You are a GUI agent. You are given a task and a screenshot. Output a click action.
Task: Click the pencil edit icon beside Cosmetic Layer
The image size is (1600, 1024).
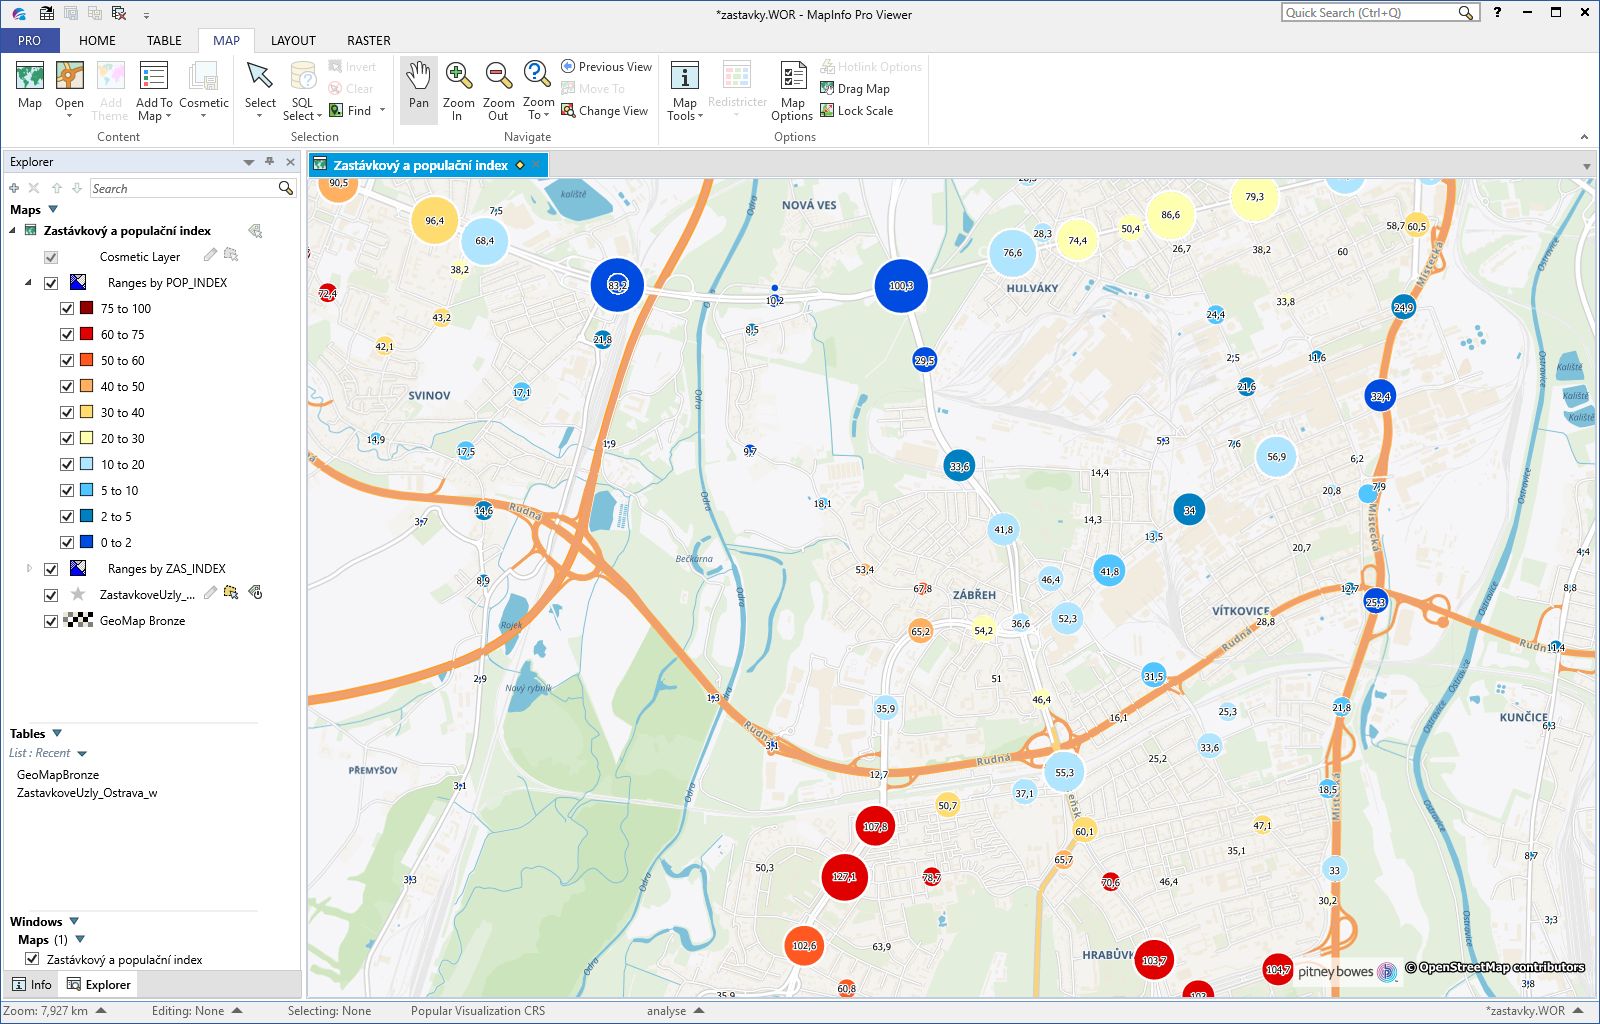209,256
